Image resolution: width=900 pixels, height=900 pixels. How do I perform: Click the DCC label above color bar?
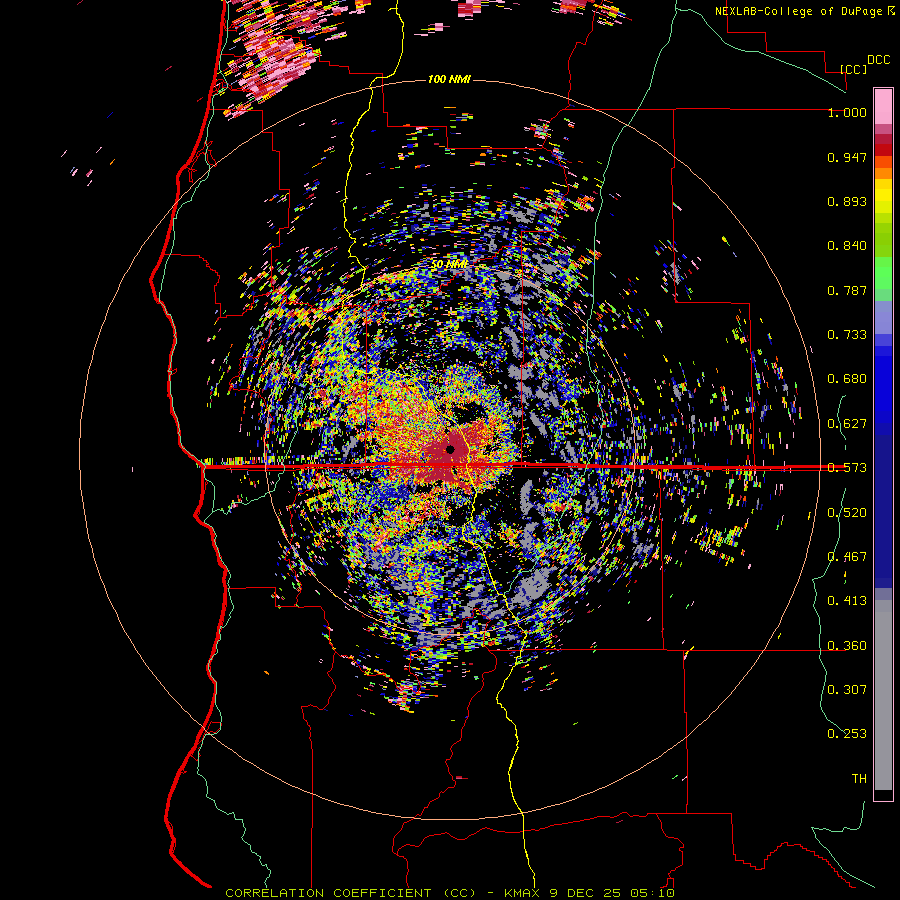[x=879, y=60]
